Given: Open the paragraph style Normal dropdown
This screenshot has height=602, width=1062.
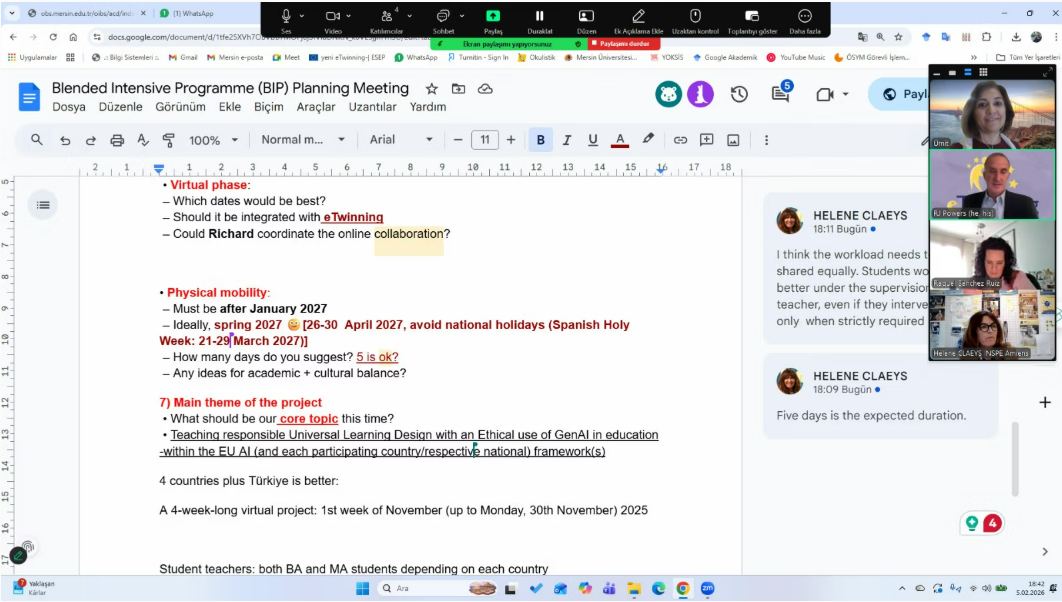Looking at the screenshot, I should [x=303, y=140].
